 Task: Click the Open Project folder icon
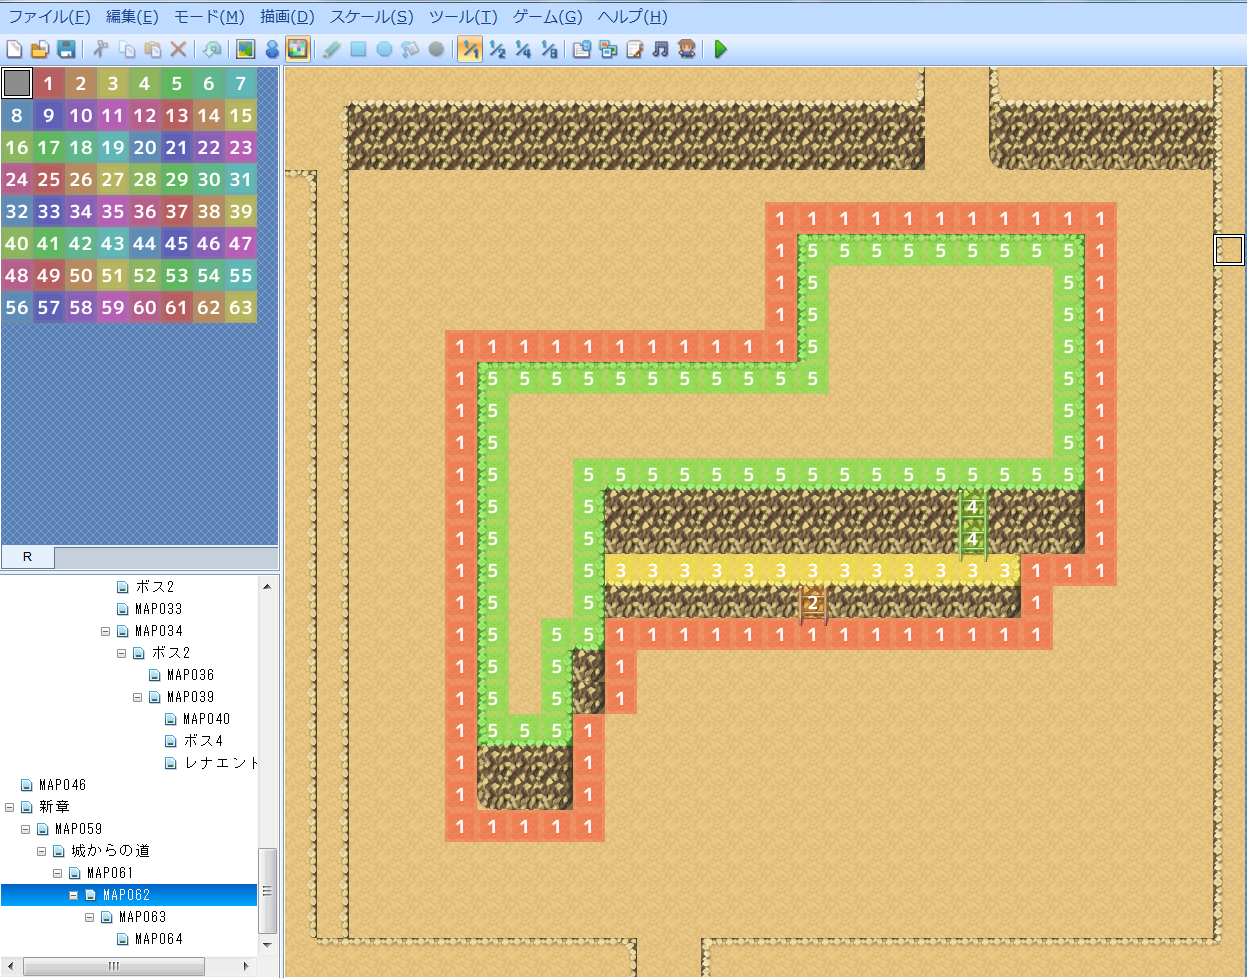40,49
